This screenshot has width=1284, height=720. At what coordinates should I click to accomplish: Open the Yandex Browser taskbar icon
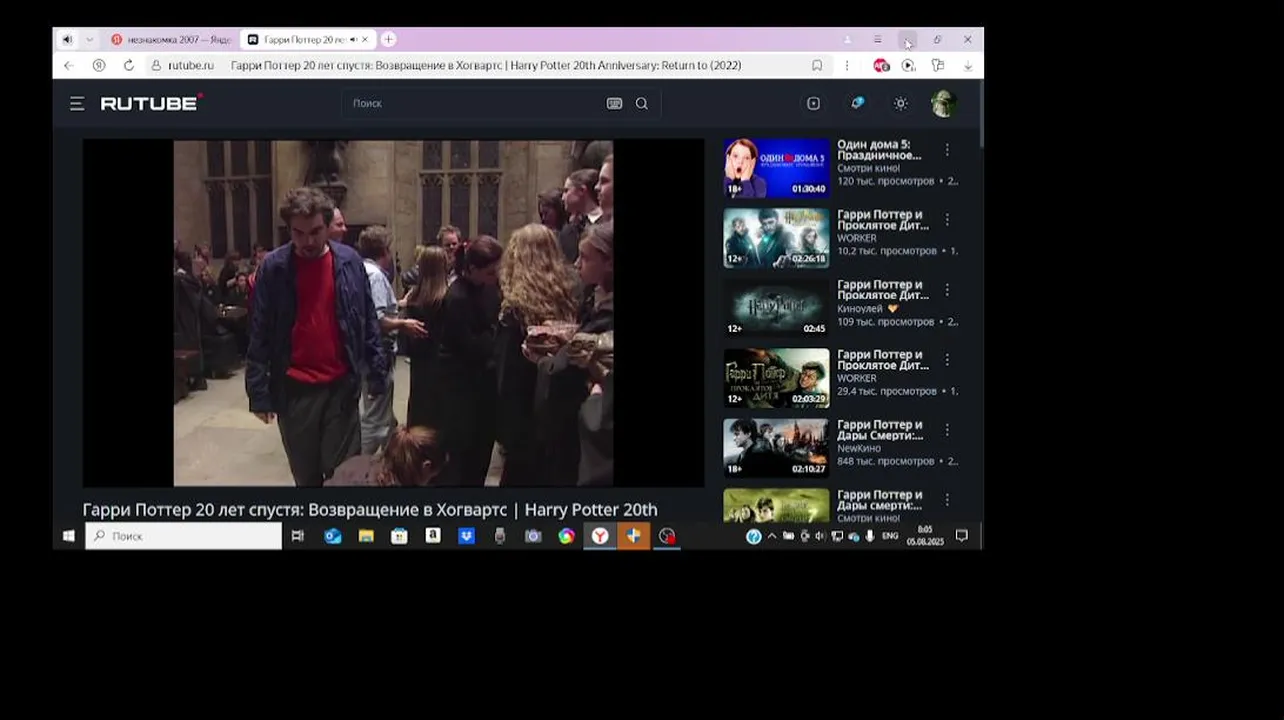(x=600, y=536)
